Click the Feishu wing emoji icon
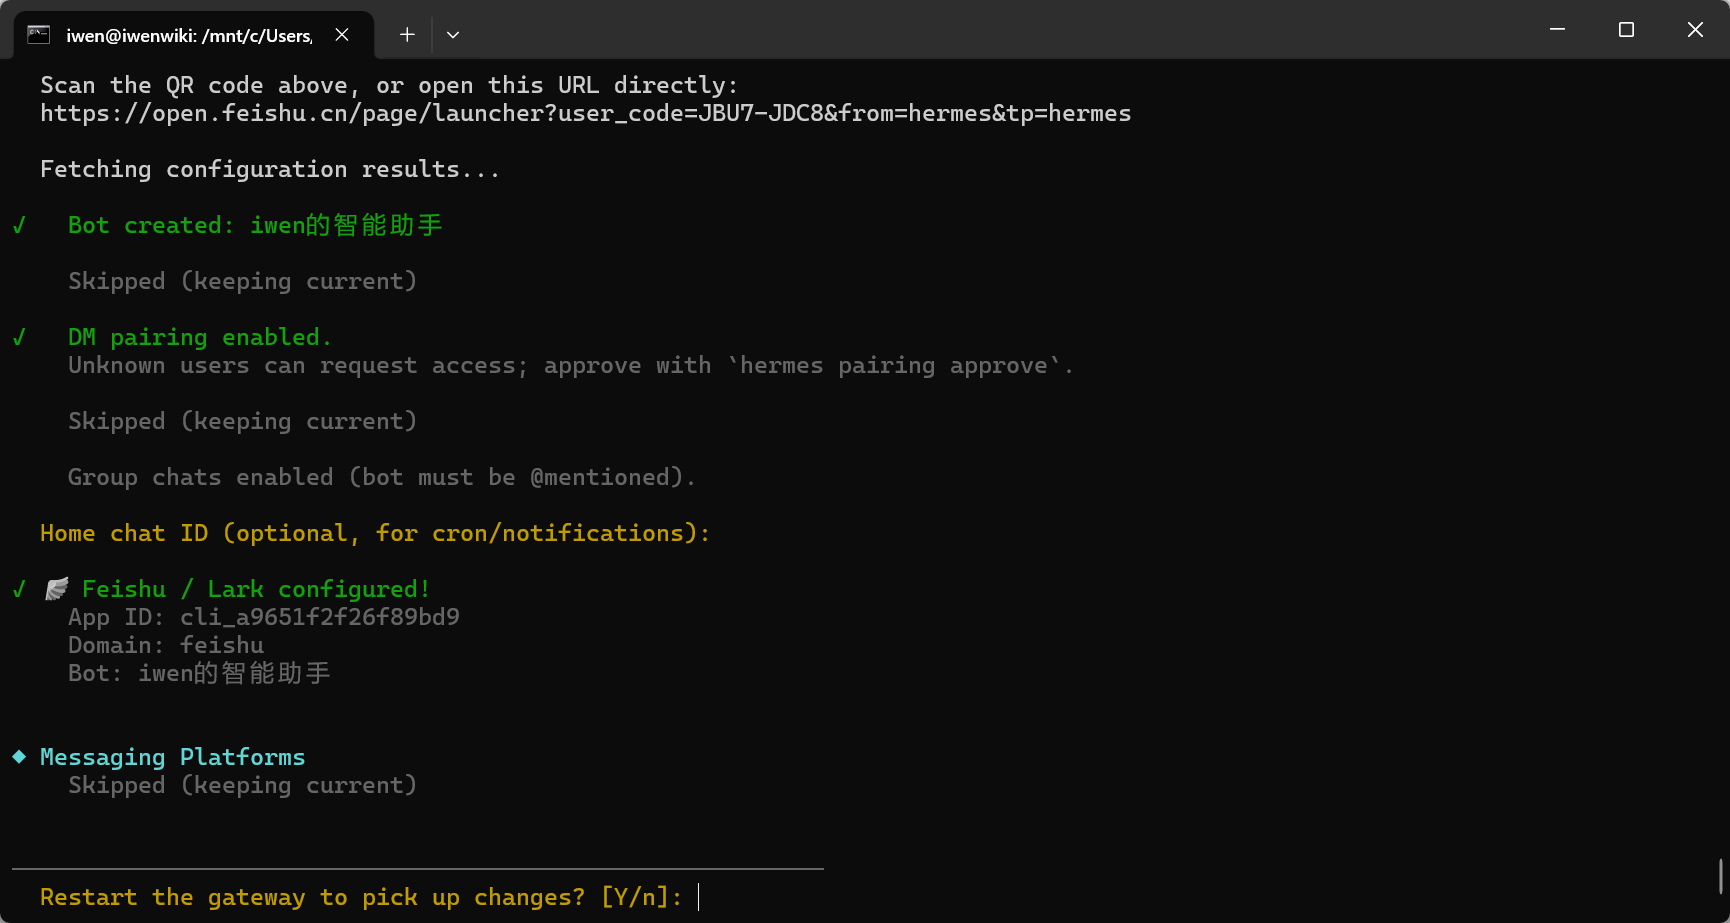The width and height of the screenshot is (1730, 923). coord(57,589)
